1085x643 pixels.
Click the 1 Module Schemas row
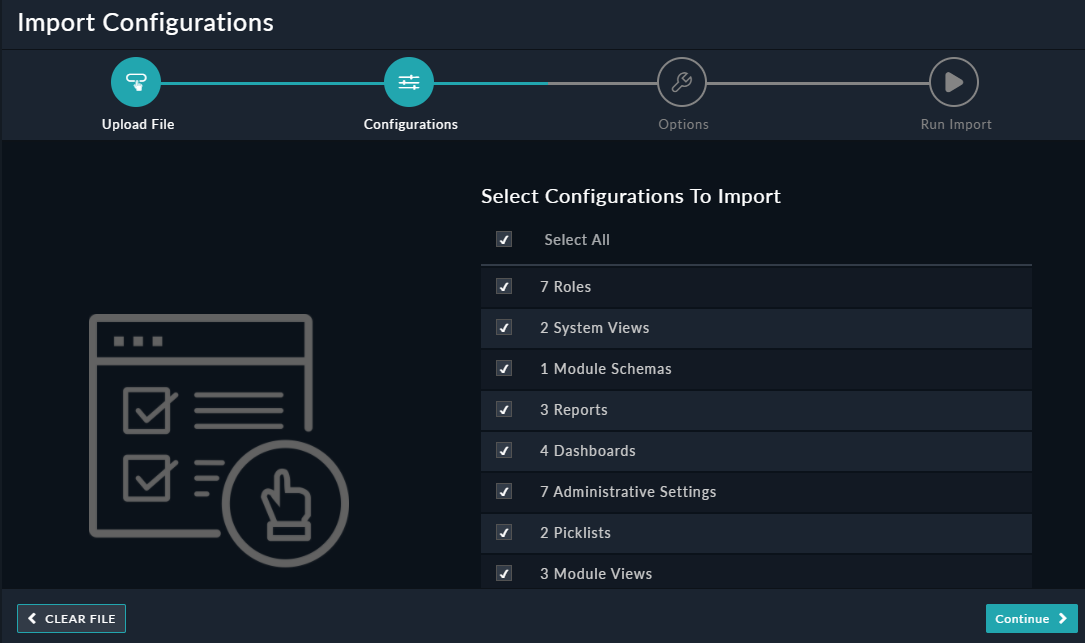(x=756, y=368)
